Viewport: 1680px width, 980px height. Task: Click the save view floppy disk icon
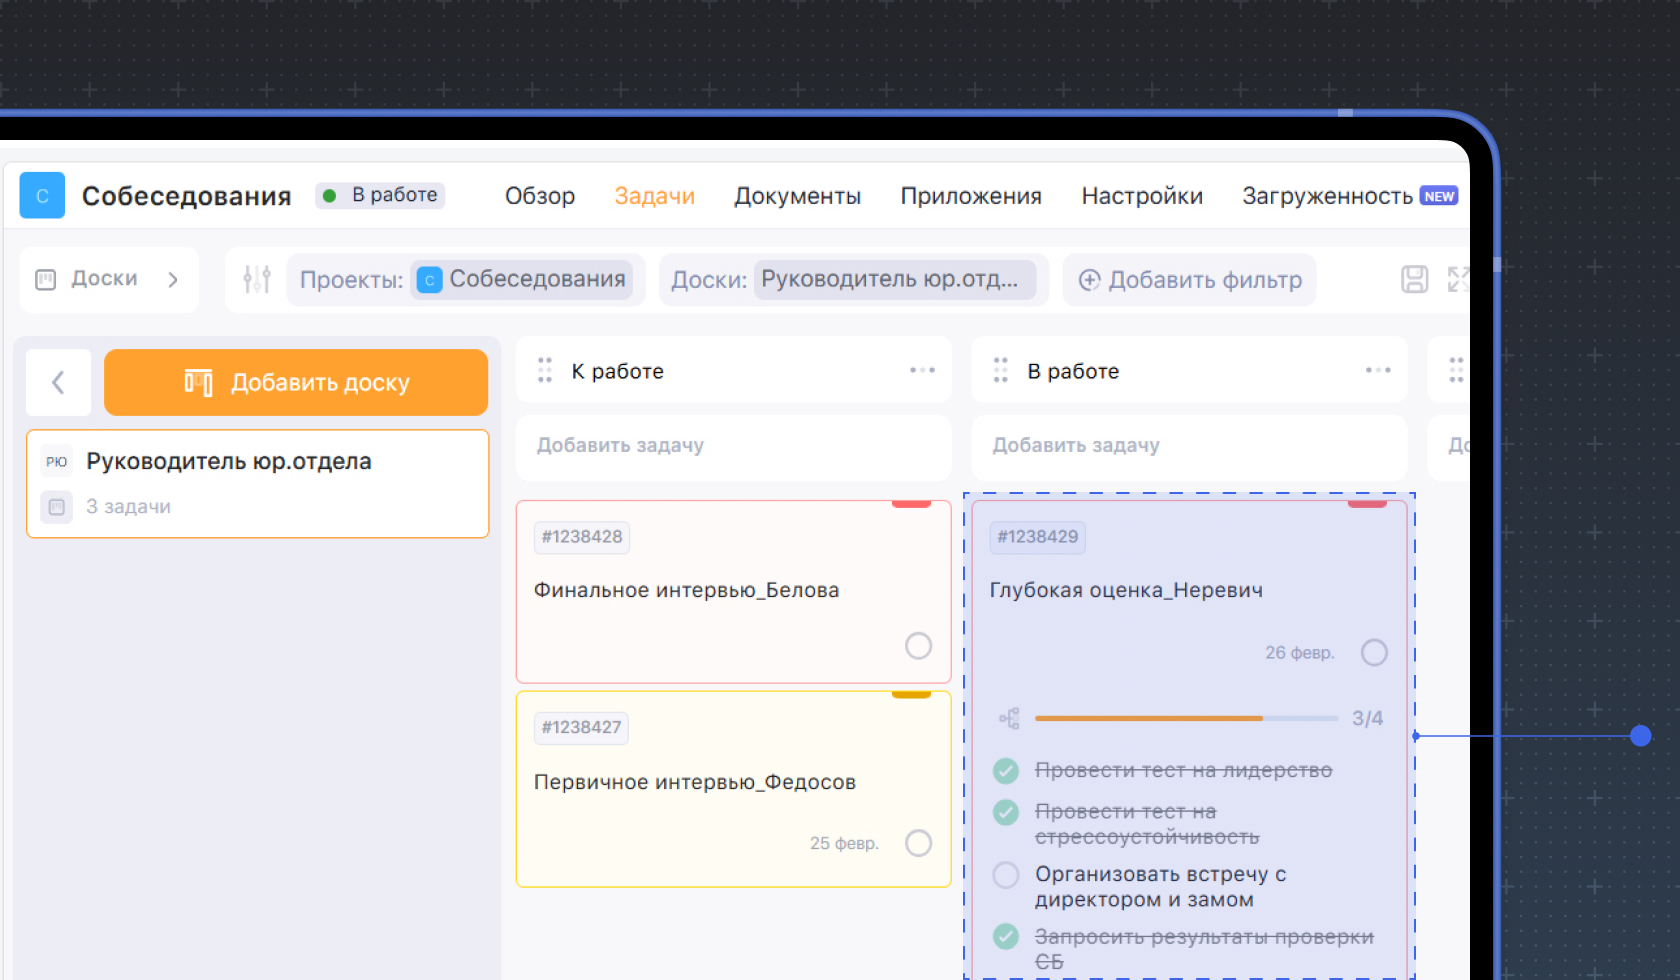coord(1414,279)
